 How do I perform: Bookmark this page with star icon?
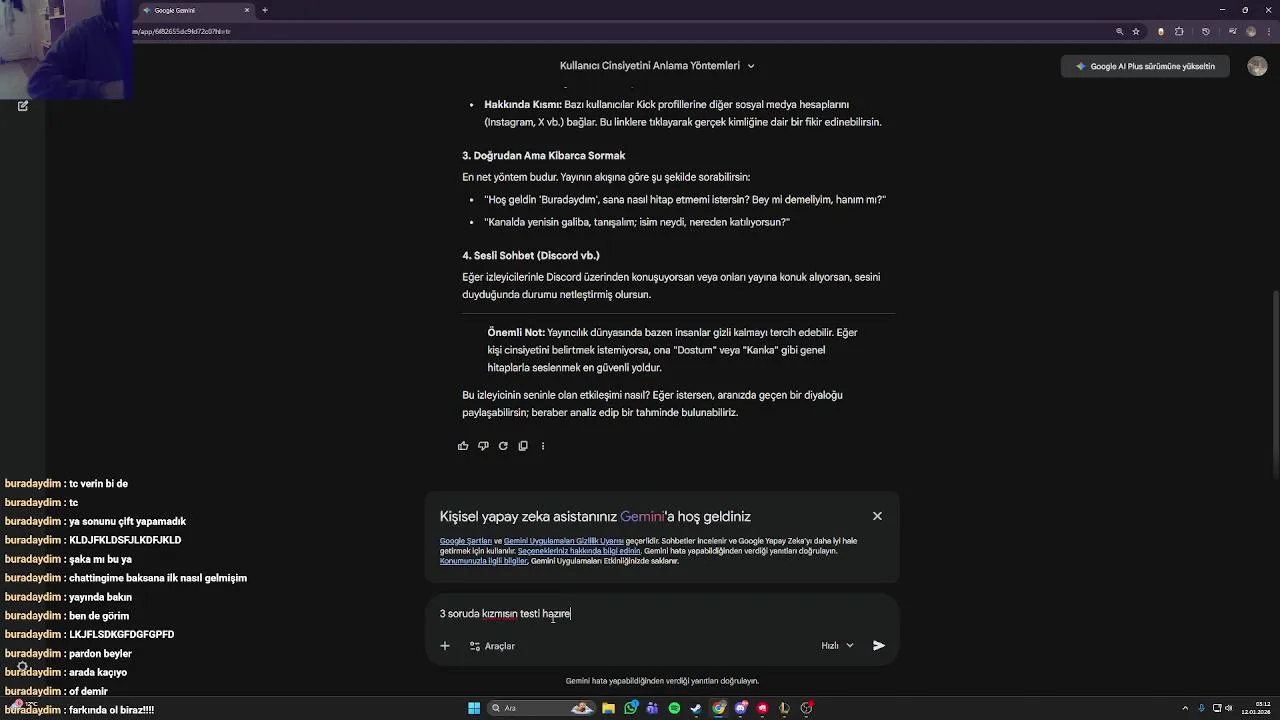(x=1136, y=31)
